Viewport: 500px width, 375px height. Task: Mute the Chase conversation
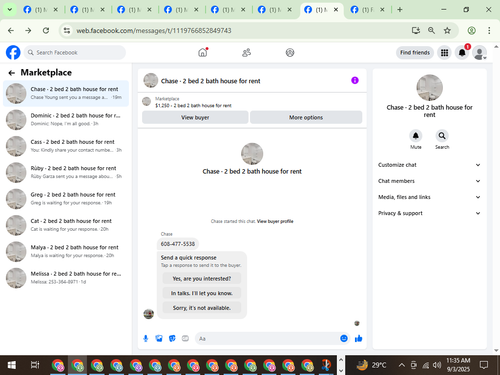(x=416, y=136)
